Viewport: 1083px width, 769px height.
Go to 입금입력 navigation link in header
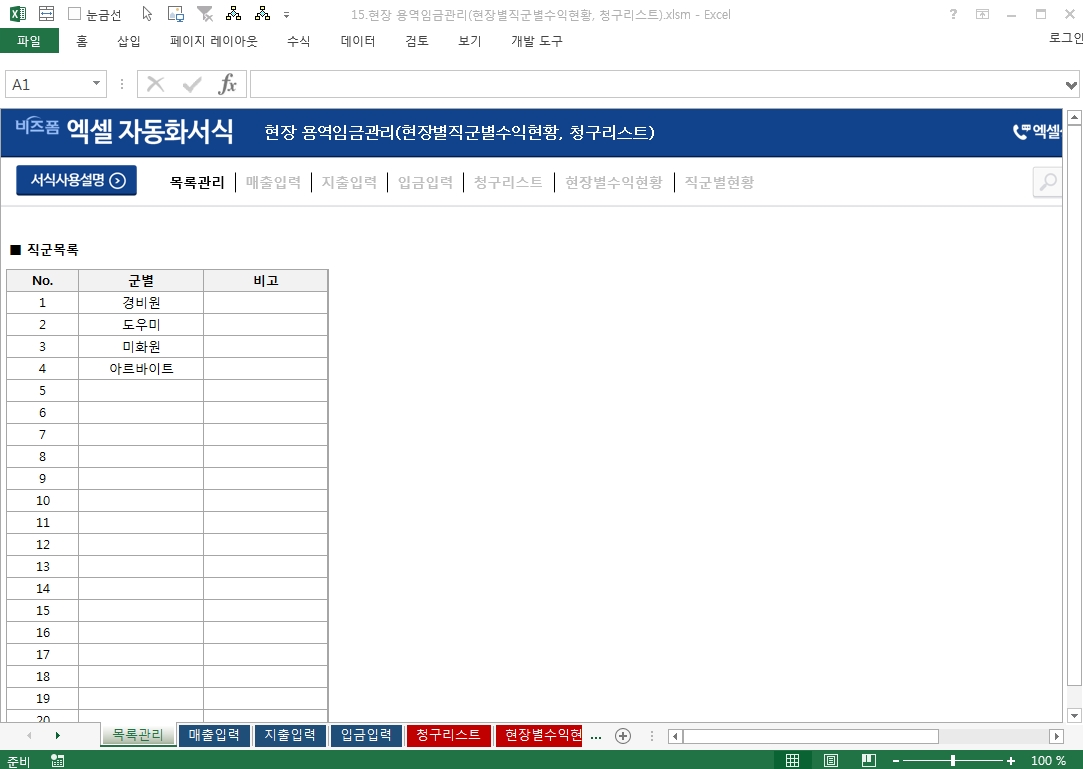425,182
